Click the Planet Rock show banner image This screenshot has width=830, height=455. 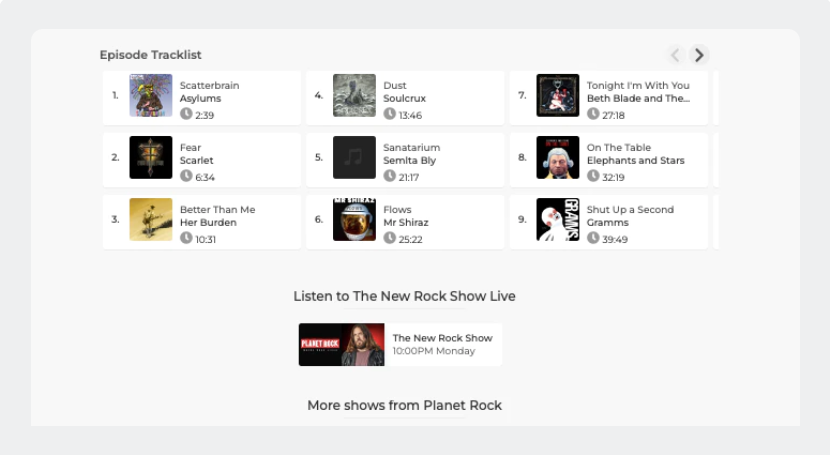(341, 345)
